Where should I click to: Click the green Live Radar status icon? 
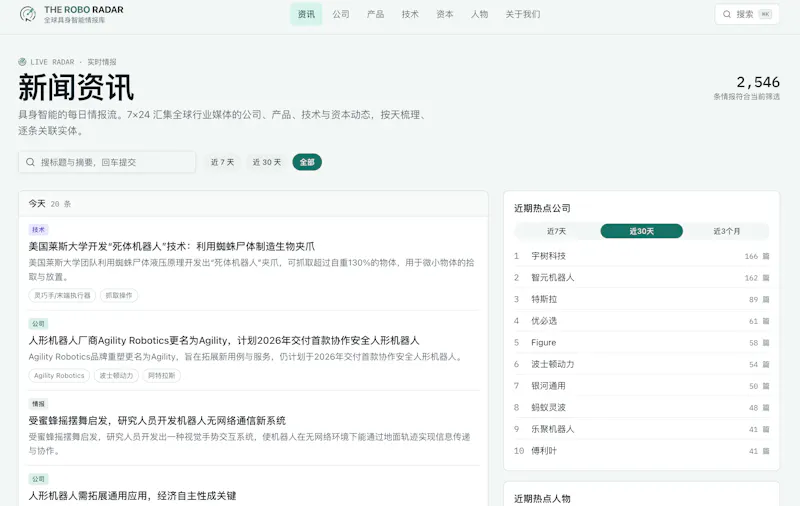(x=22, y=62)
